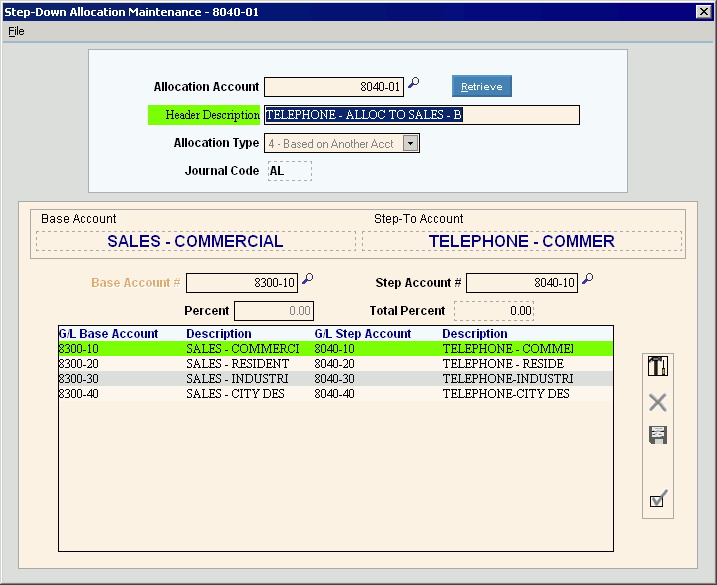Image resolution: width=717 pixels, height=585 pixels.
Task: Click the floppy disk save icon
Action: (x=658, y=435)
